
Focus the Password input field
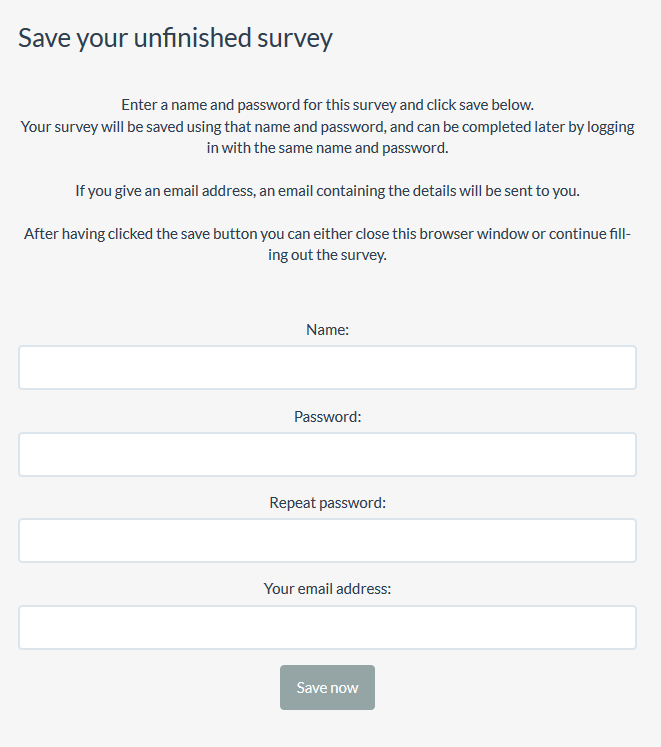click(327, 454)
